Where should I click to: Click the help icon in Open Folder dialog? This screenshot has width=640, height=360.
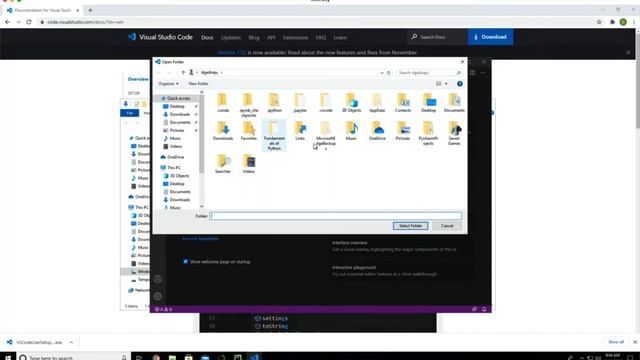pos(460,84)
